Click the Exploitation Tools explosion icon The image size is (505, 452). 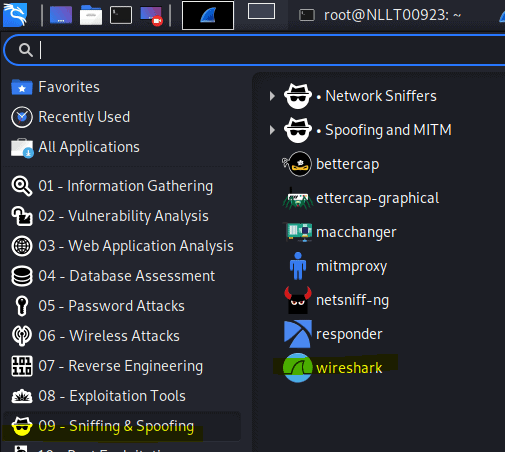pos(22,396)
